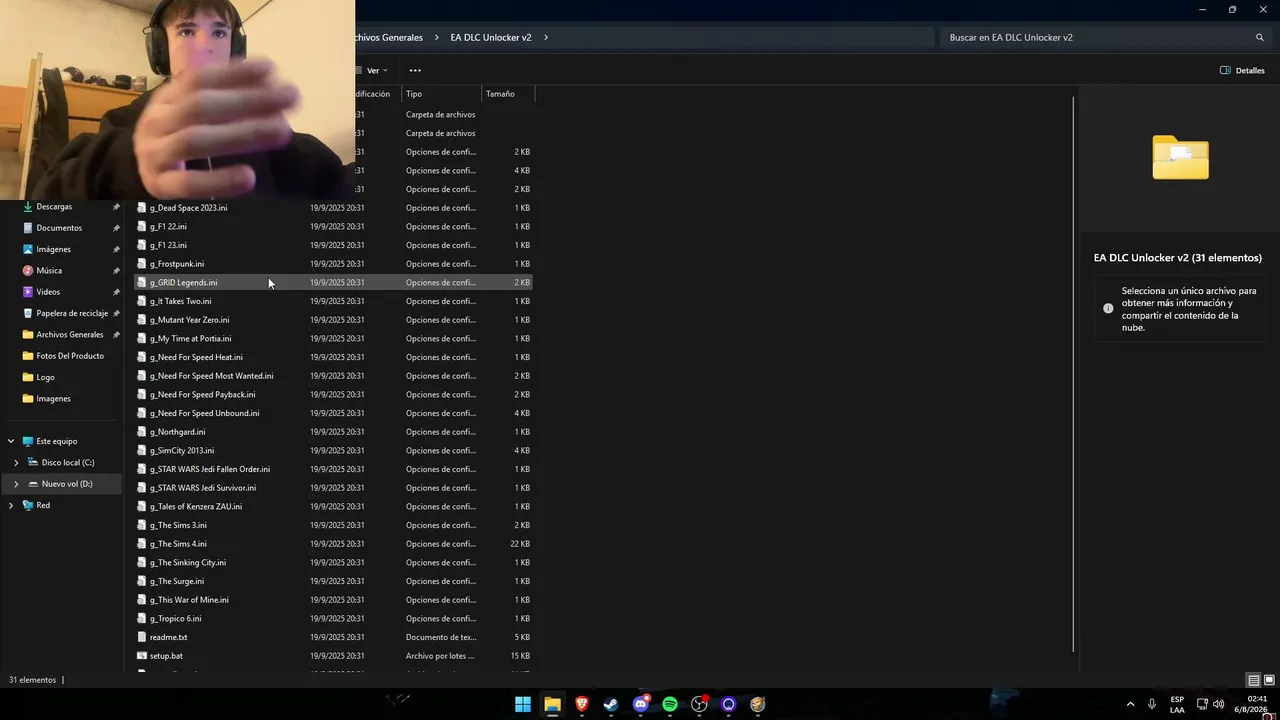Image resolution: width=1280 pixels, height=720 pixels.
Task: Unpin Descargas using its pin icon
Action: [116, 207]
